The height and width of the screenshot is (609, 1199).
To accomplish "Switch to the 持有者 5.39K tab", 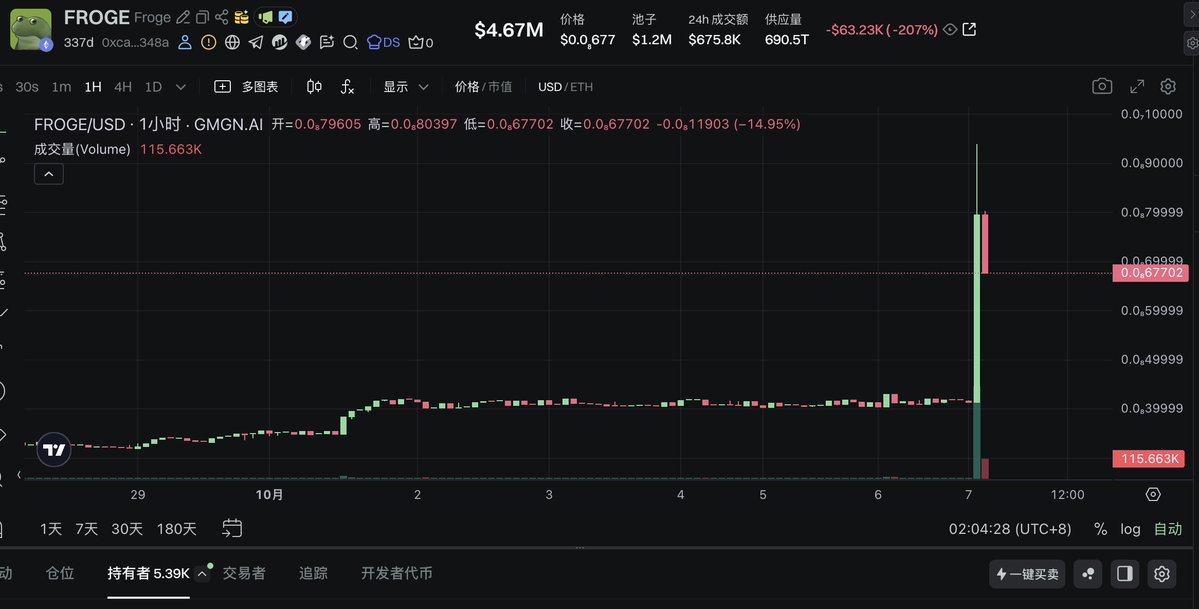I will tap(148, 573).
